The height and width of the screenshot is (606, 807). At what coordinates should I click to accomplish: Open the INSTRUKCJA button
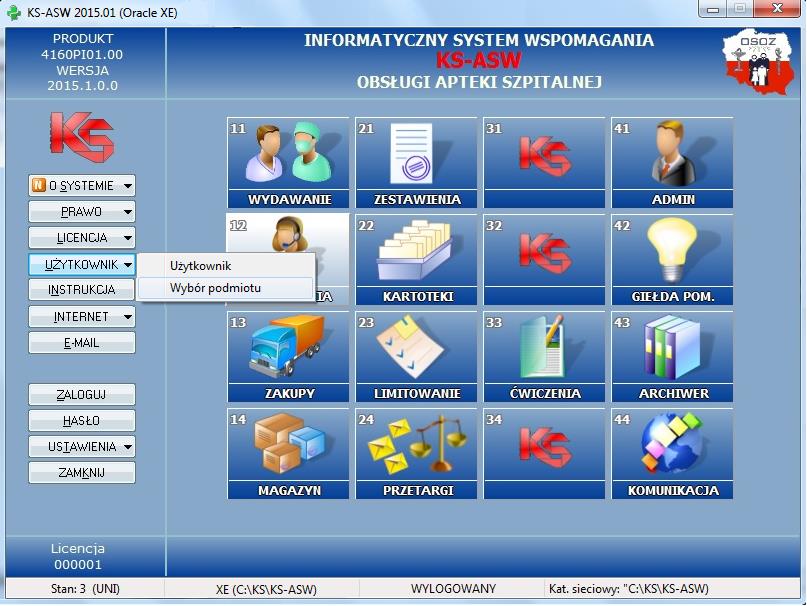coord(82,290)
